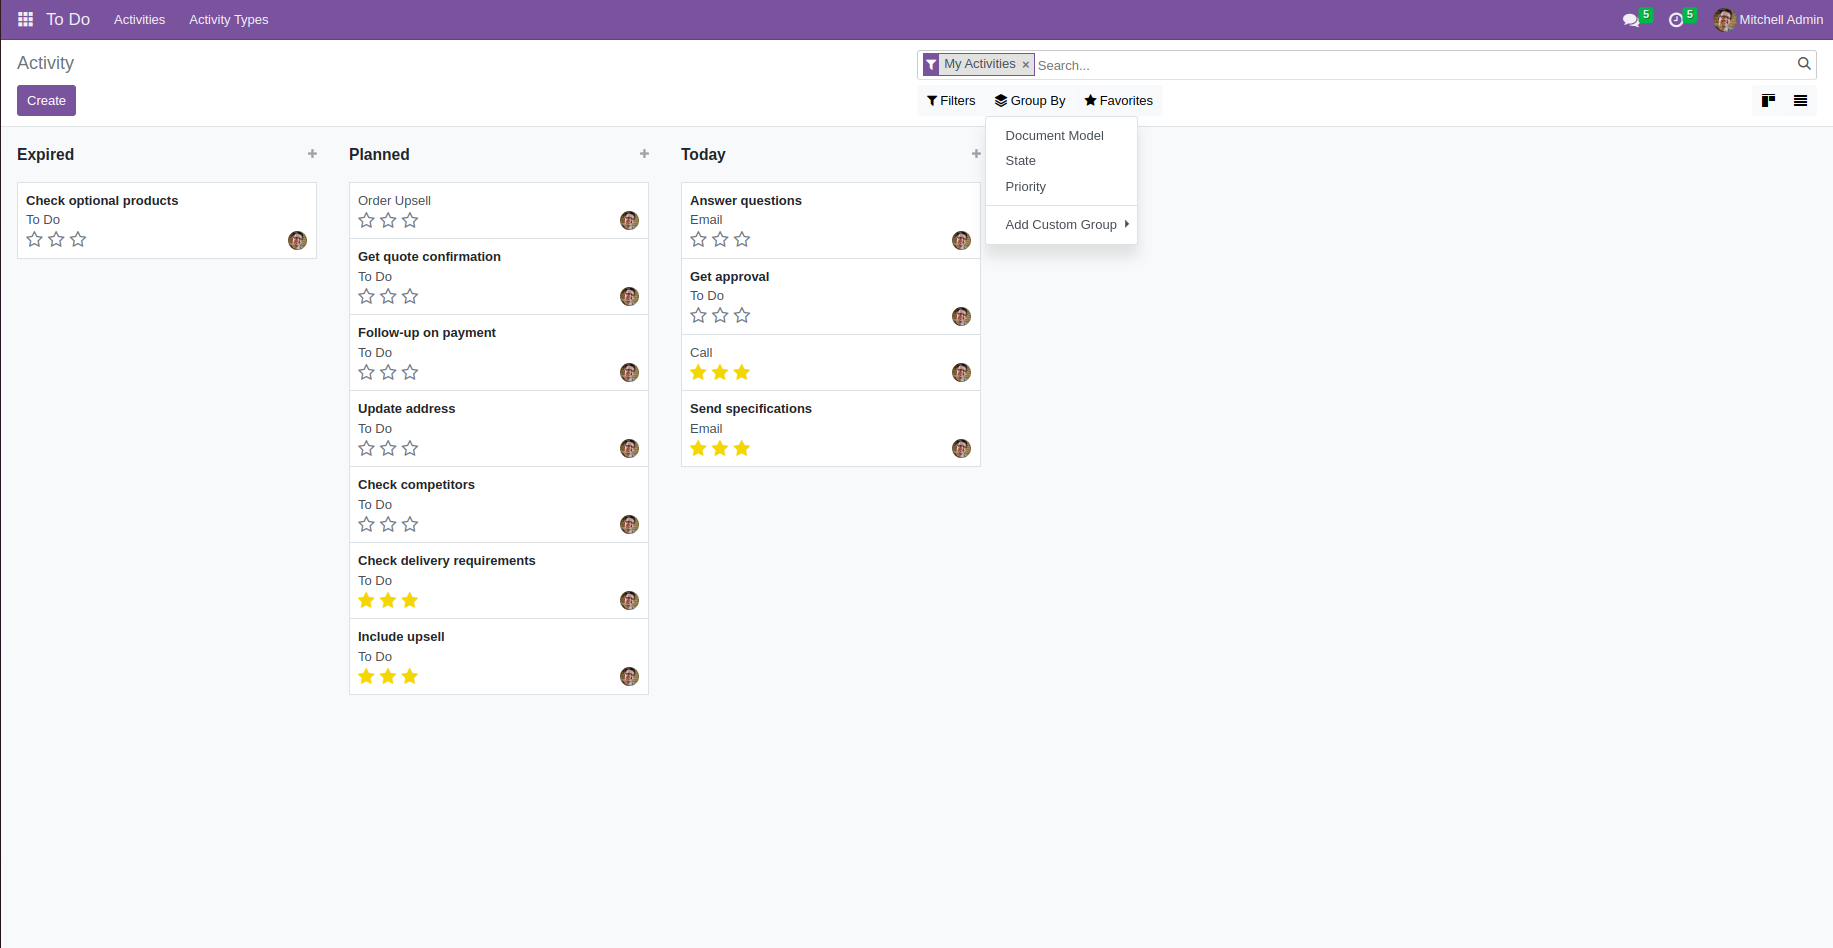
Task: Click avatar on Follow-up on payment card
Action: (629, 372)
